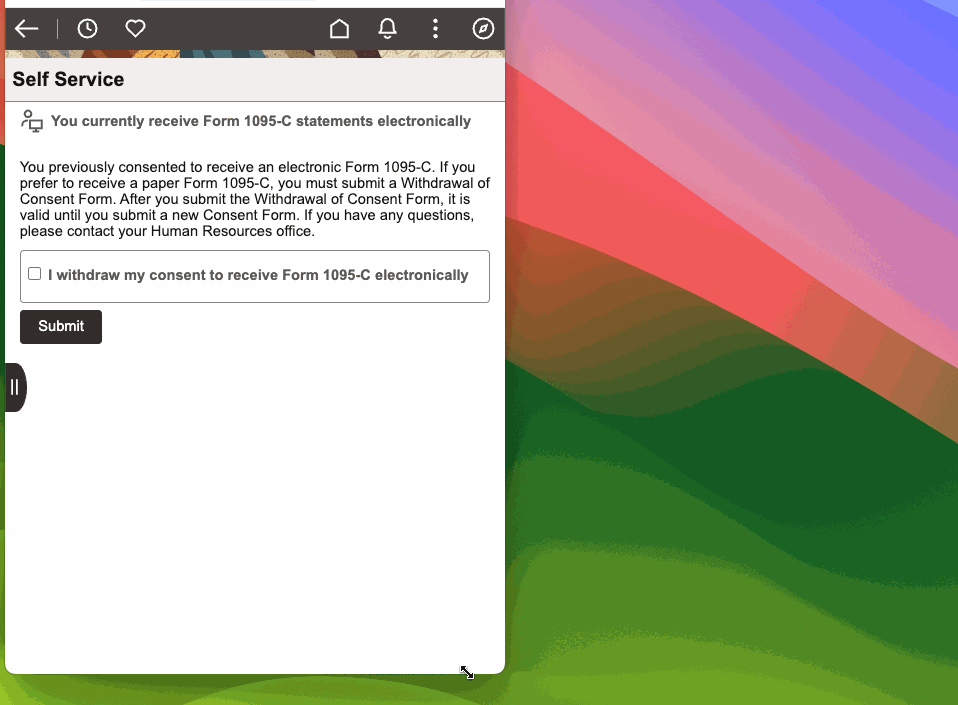Click the 'I withdraw my consent' label text
The height and width of the screenshot is (705, 958).
pos(258,275)
